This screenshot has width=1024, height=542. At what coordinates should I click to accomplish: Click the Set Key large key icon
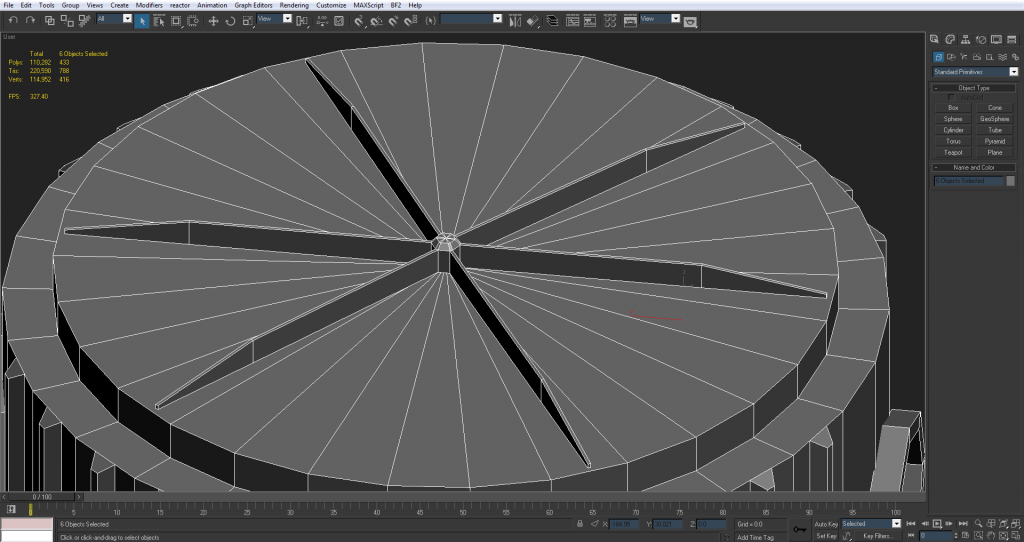pos(798,529)
